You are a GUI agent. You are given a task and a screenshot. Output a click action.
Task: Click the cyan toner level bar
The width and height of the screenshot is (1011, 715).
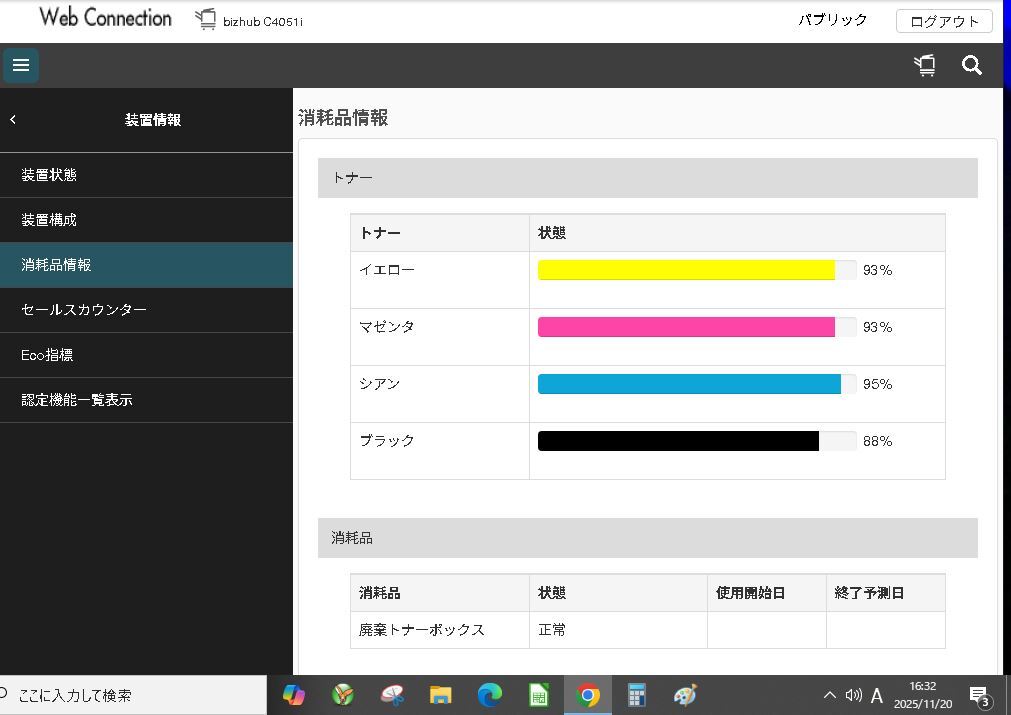[697, 384]
